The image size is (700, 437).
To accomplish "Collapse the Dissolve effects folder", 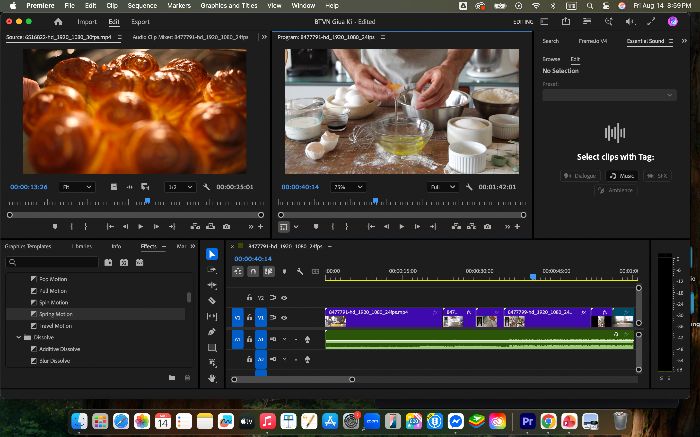I will tap(19, 337).
